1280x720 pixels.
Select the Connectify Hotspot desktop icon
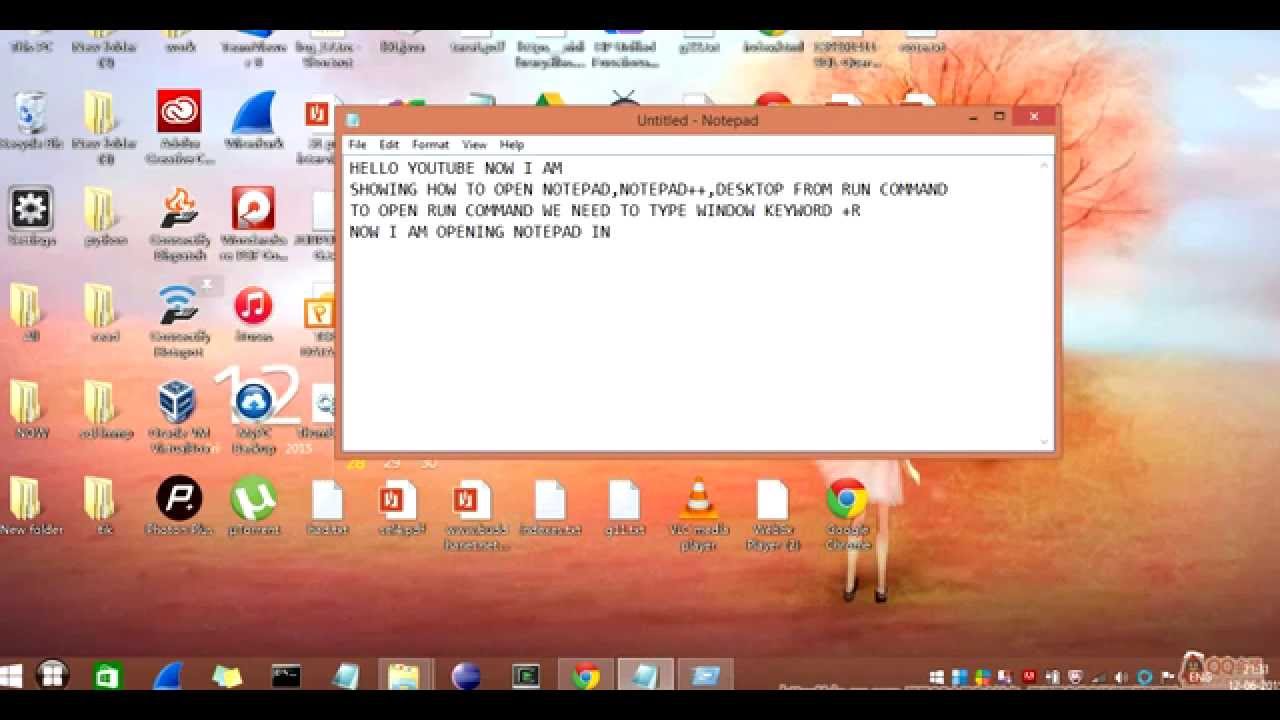tap(179, 320)
